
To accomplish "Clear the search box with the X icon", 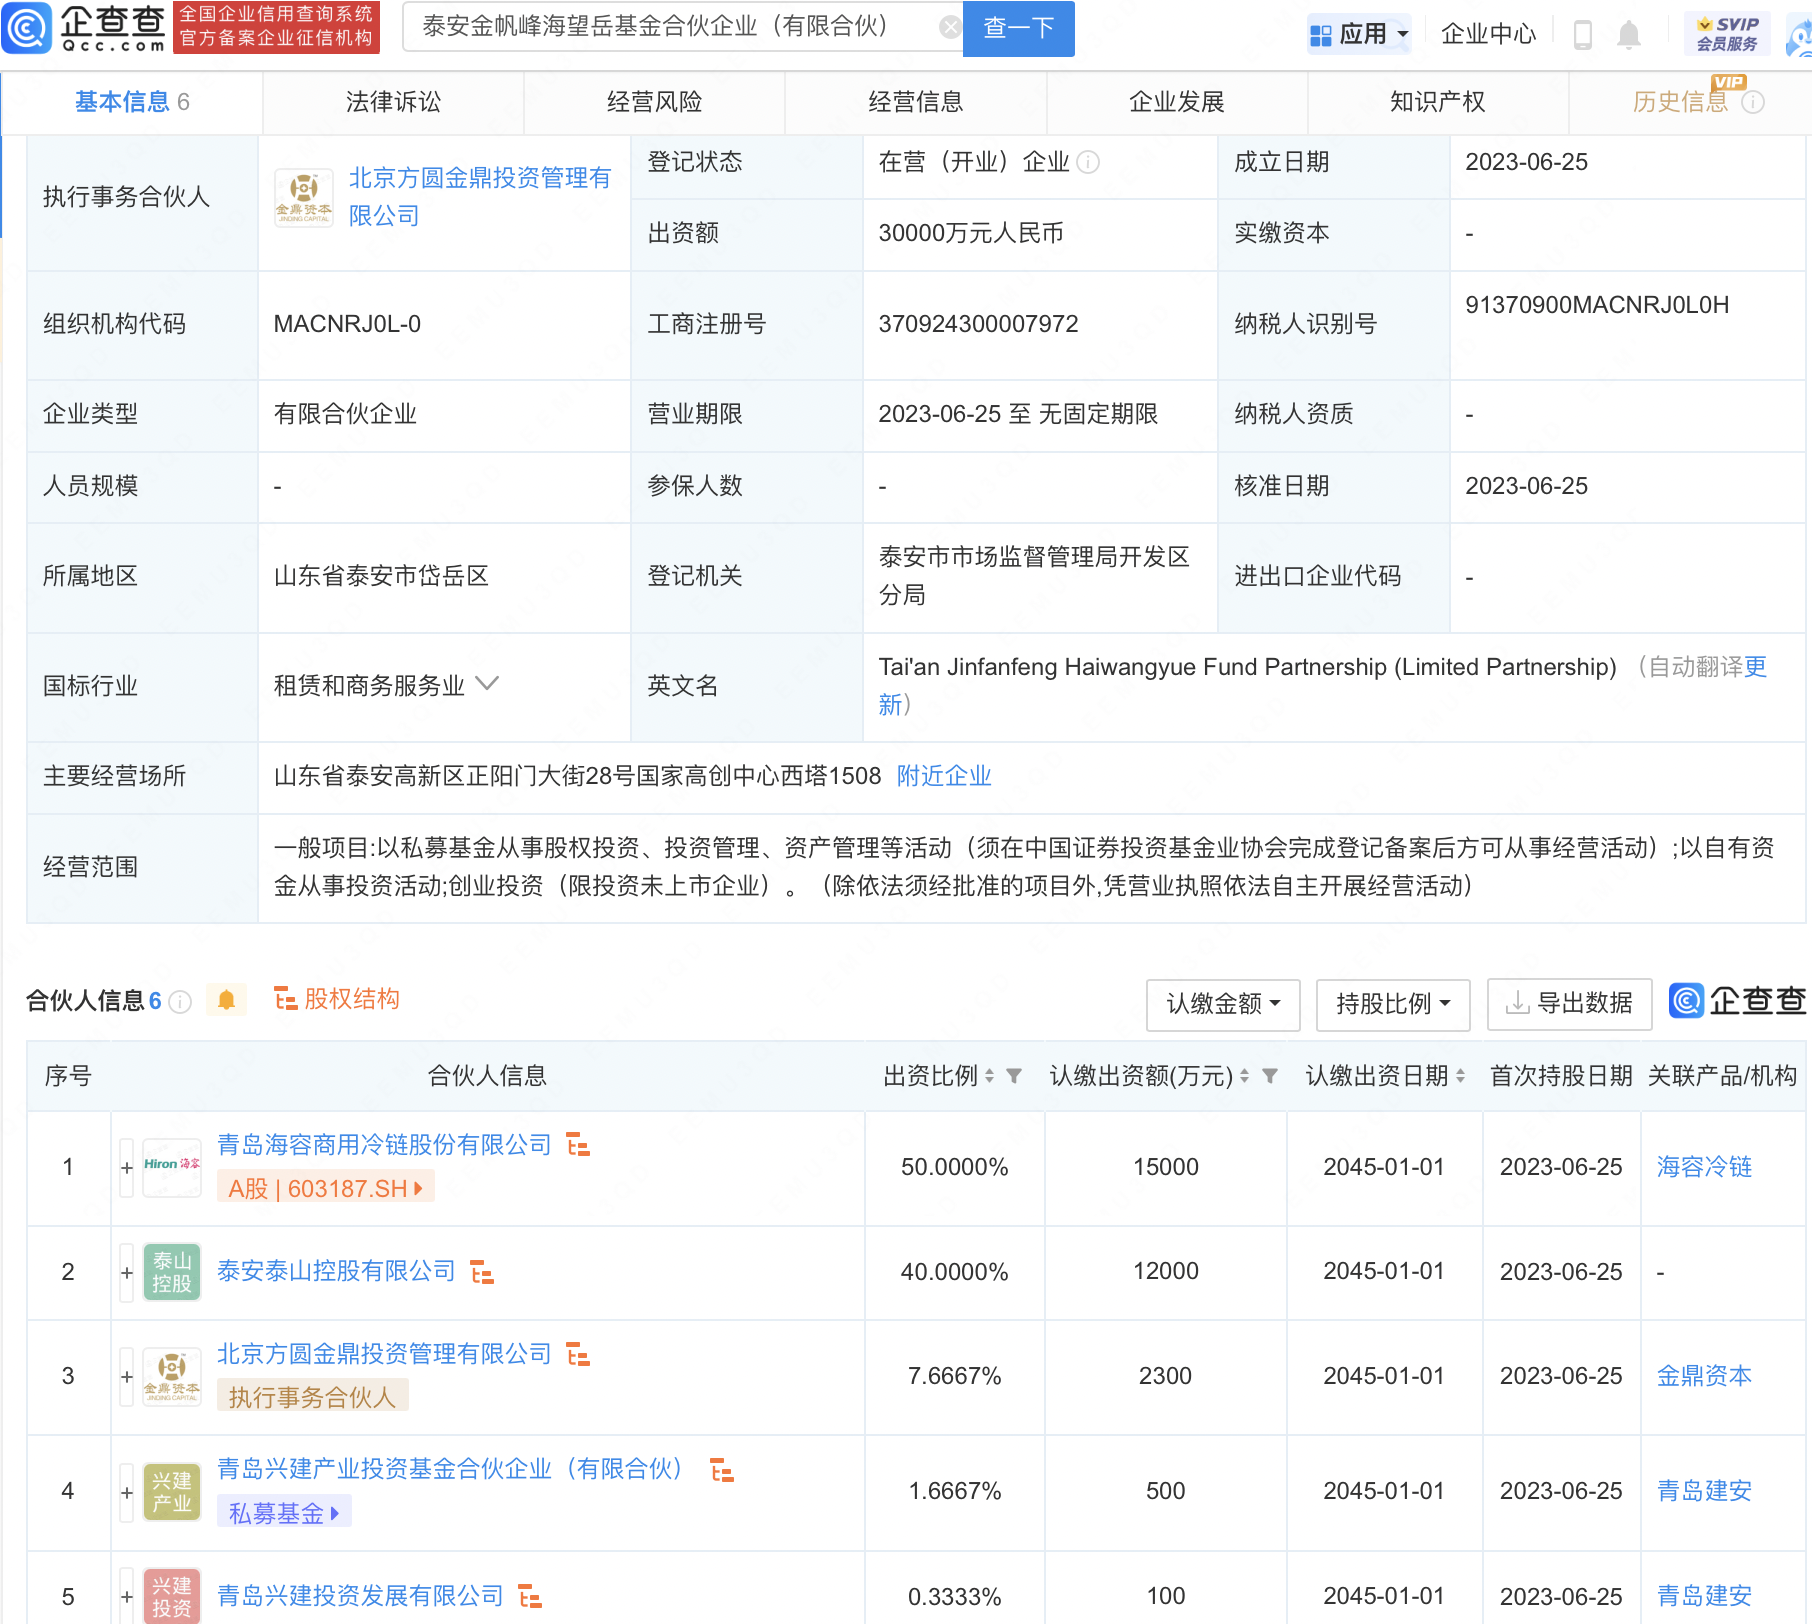I will 950,27.
